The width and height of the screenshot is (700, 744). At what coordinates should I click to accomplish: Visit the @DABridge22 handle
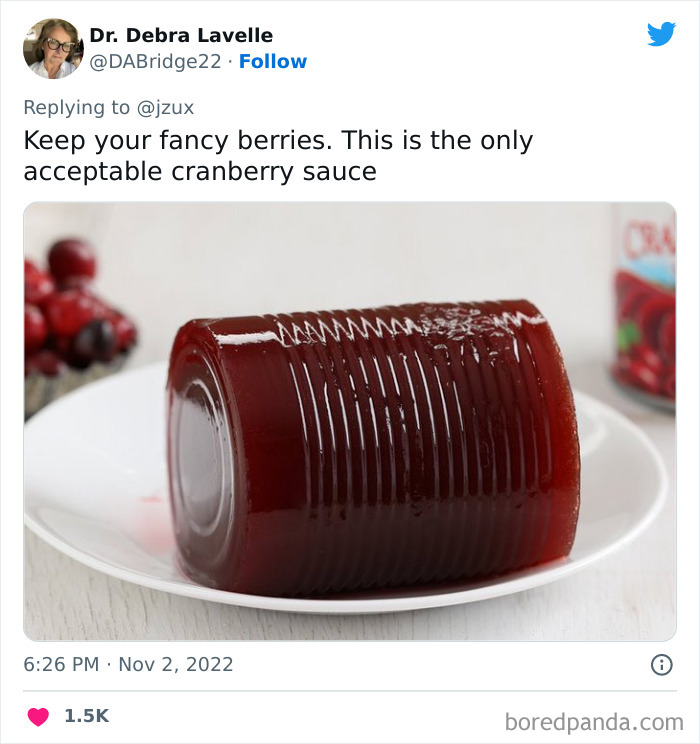point(156,62)
